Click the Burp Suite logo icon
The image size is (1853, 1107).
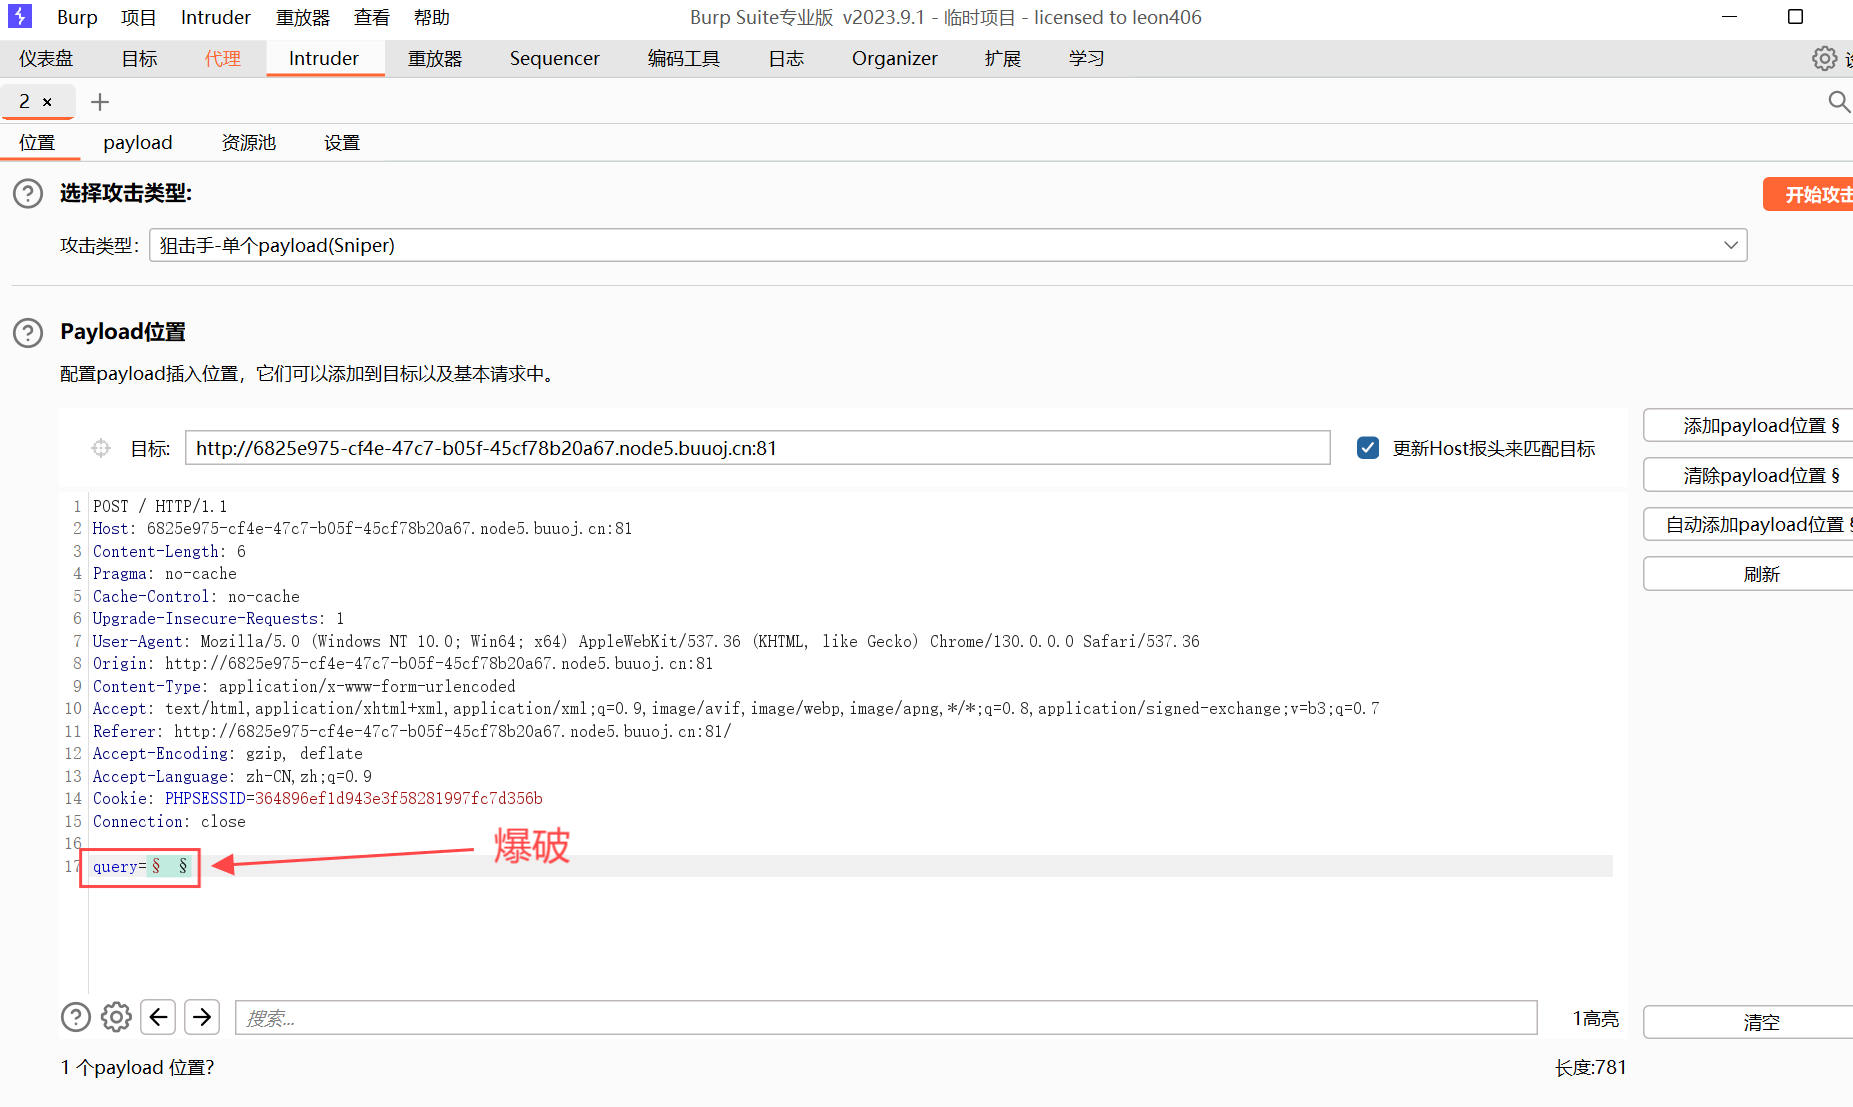click(x=20, y=16)
